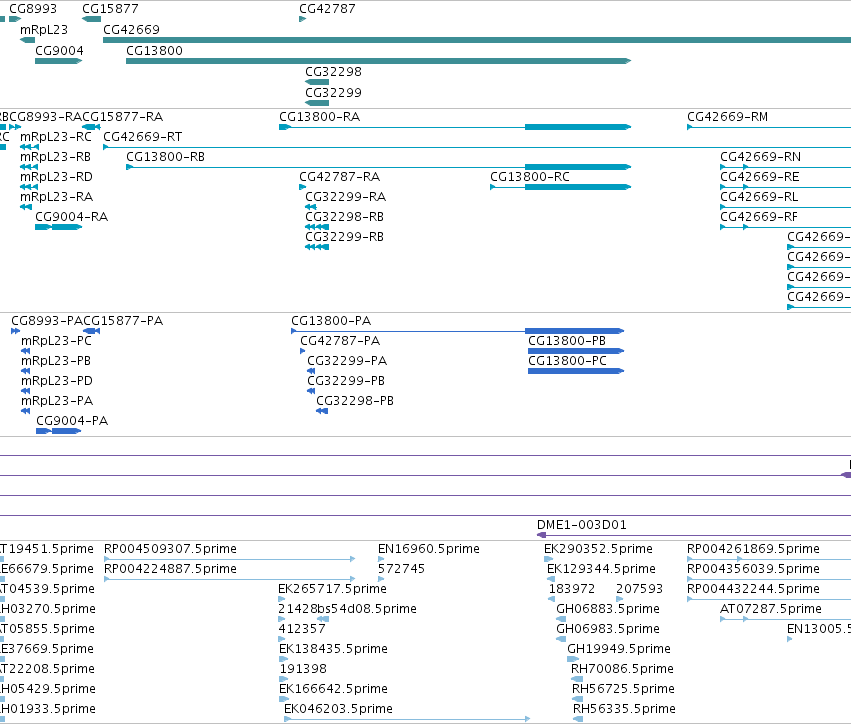
Task: Select the 207593 EST label
Action: (x=639, y=589)
